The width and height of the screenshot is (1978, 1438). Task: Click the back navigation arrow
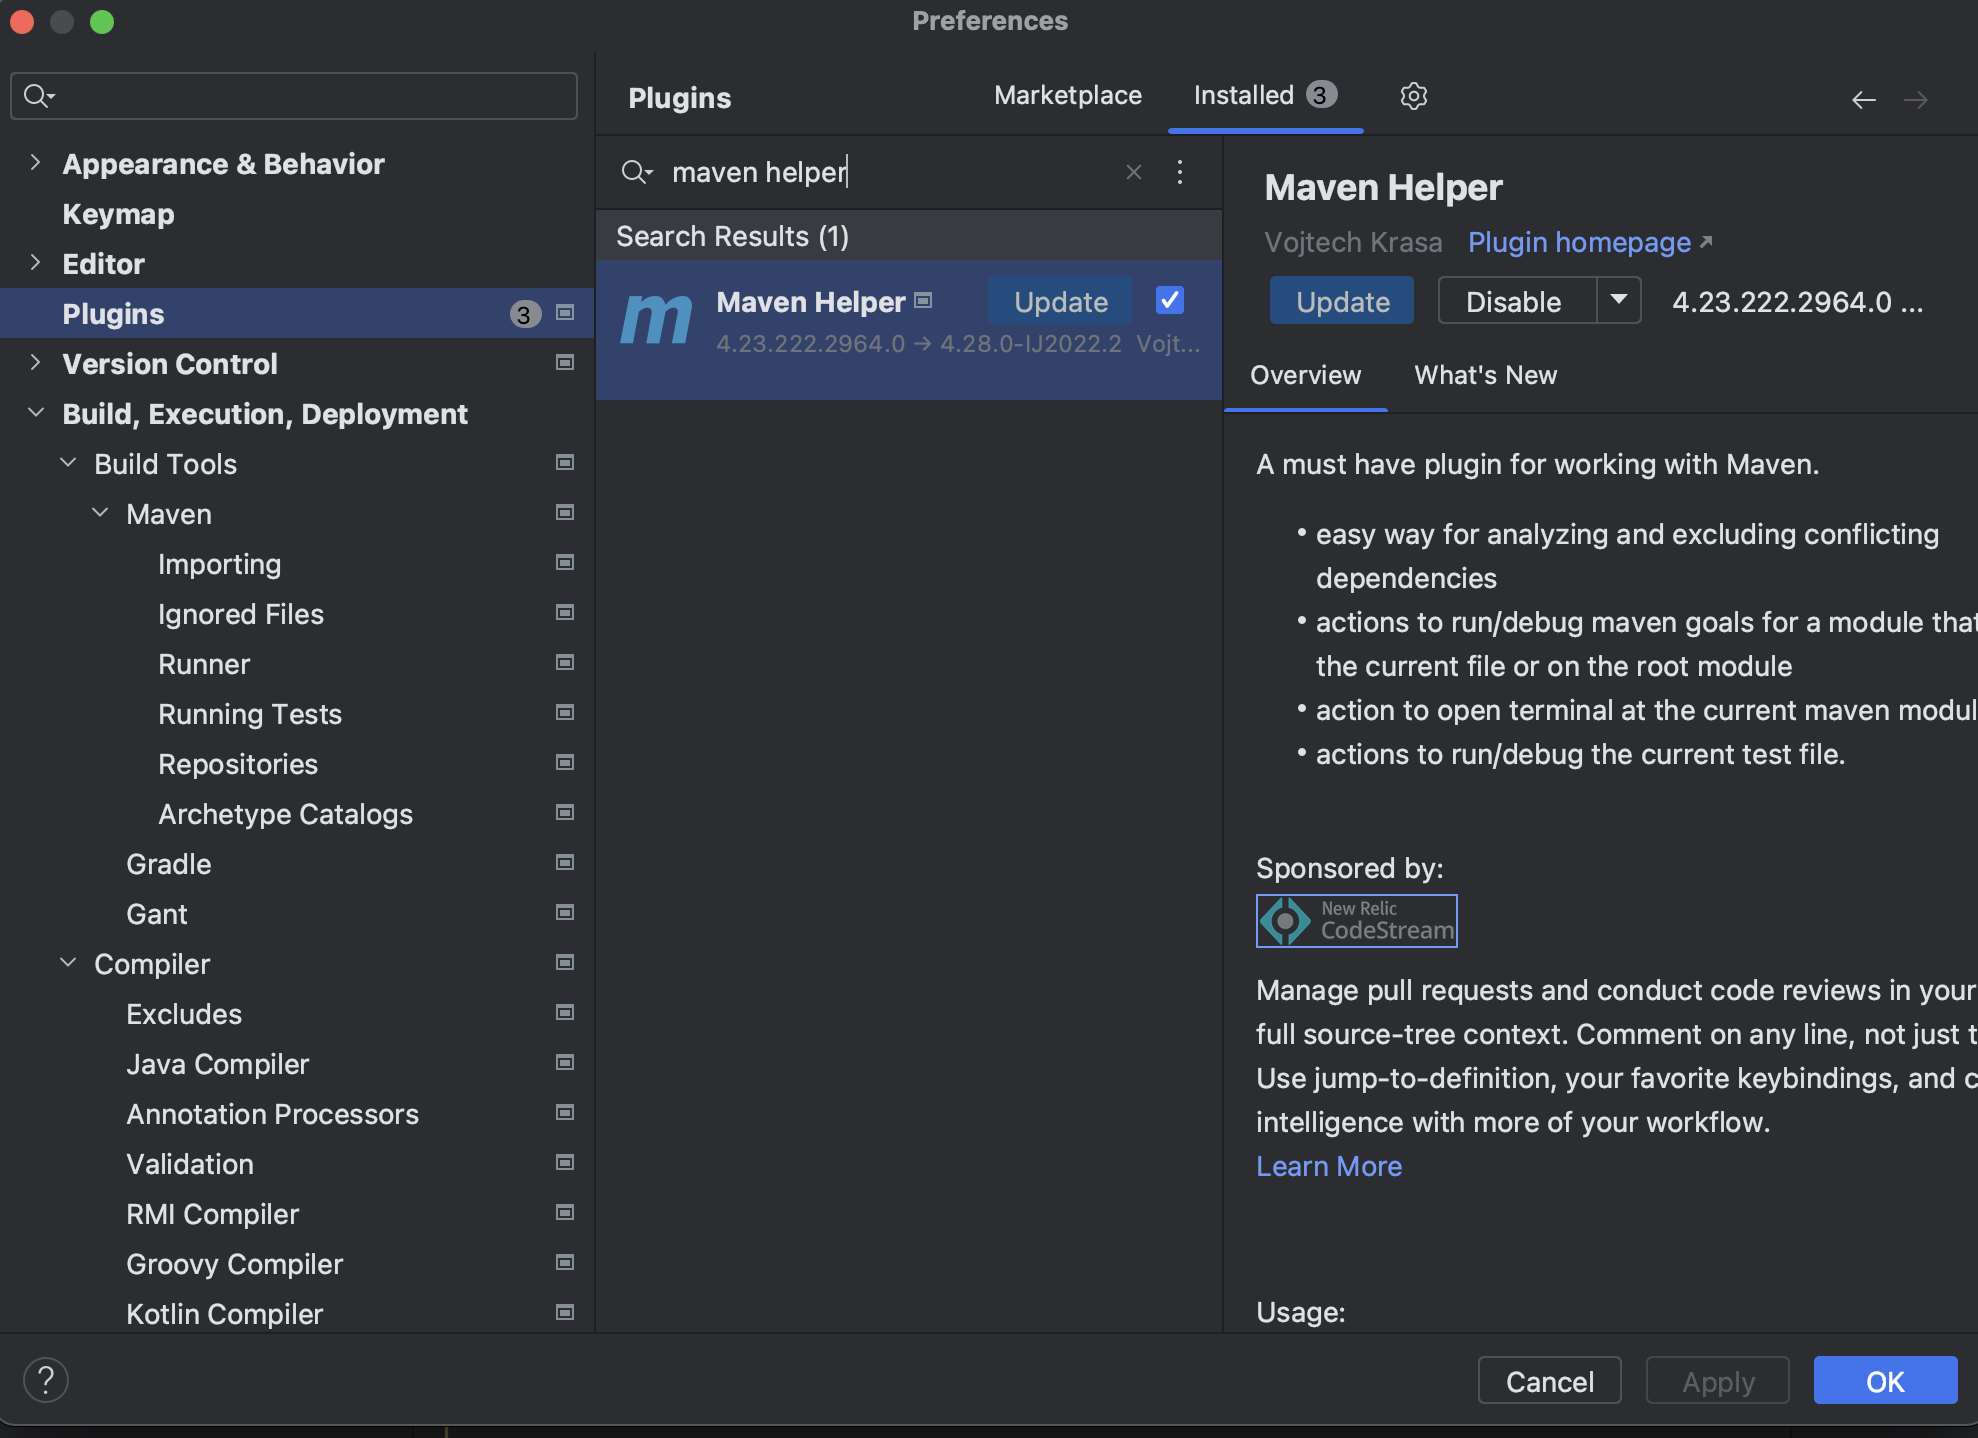click(x=1863, y=100)
